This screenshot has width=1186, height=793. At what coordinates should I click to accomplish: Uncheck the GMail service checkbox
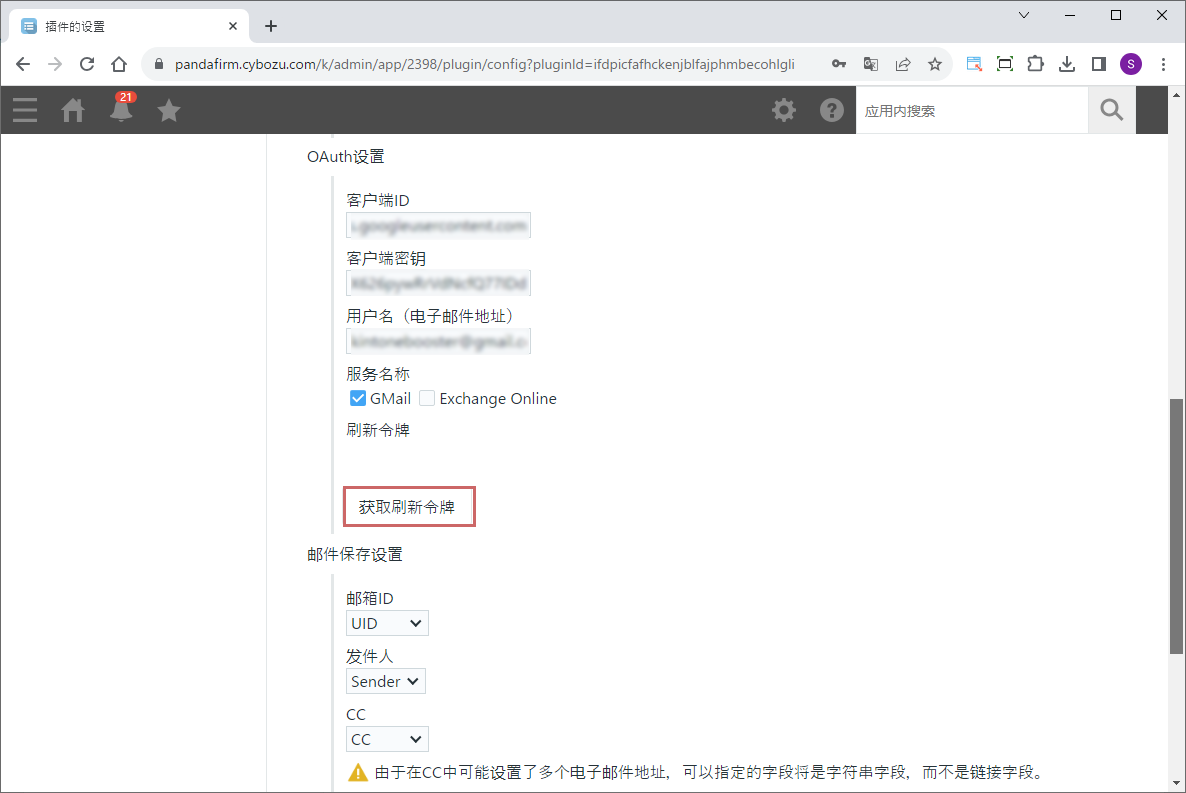pos(358,399)
